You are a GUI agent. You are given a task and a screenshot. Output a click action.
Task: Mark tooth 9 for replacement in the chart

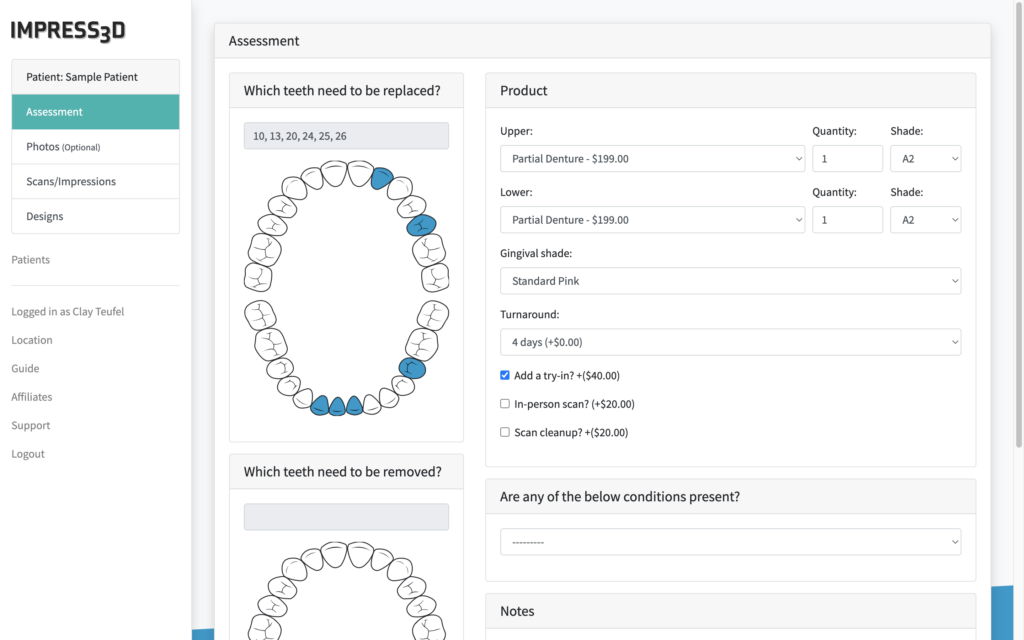click(360, 173)
